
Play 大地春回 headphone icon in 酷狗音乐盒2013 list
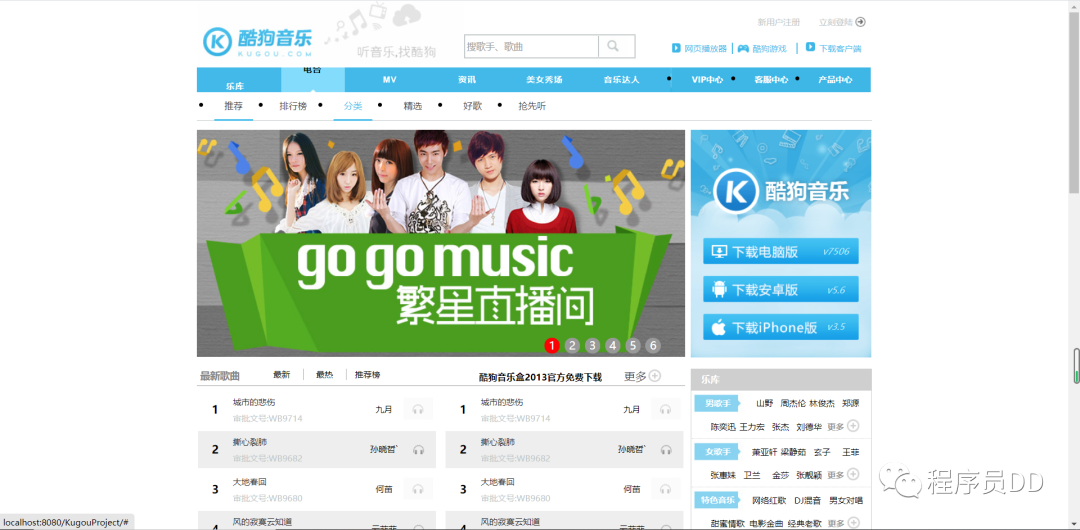665,489
